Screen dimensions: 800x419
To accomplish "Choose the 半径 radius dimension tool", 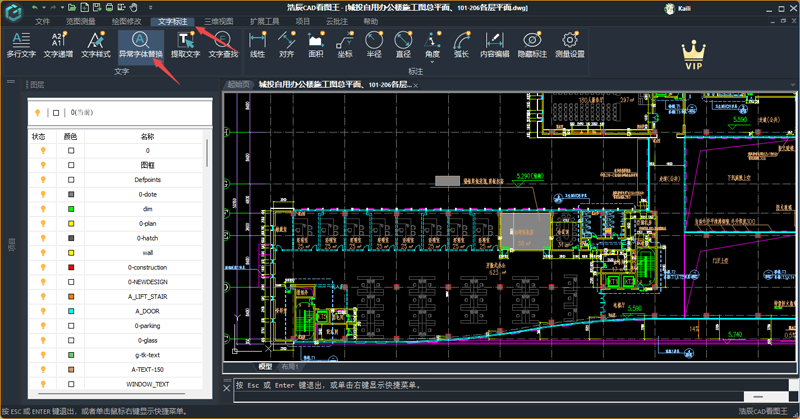I will 374,41.
